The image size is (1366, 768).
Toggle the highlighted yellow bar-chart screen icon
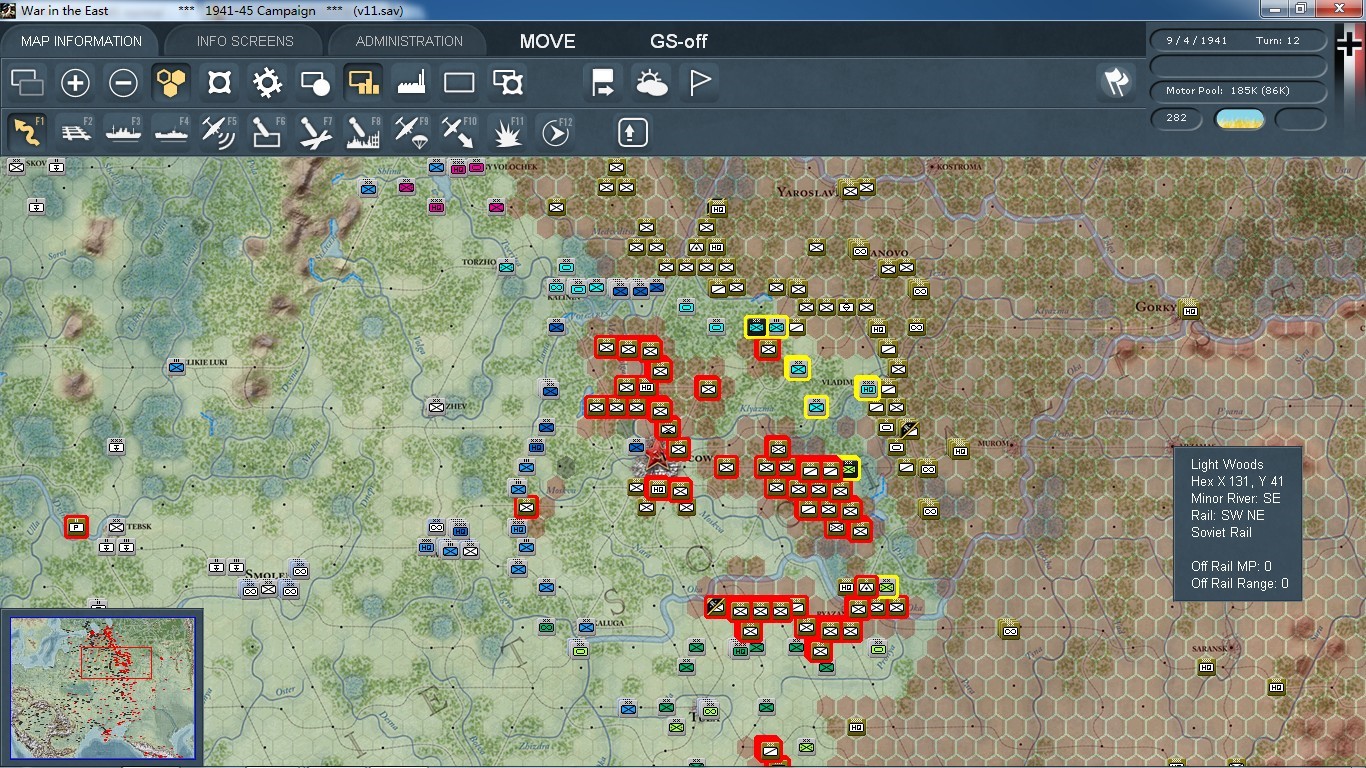[x=363, y=82]
